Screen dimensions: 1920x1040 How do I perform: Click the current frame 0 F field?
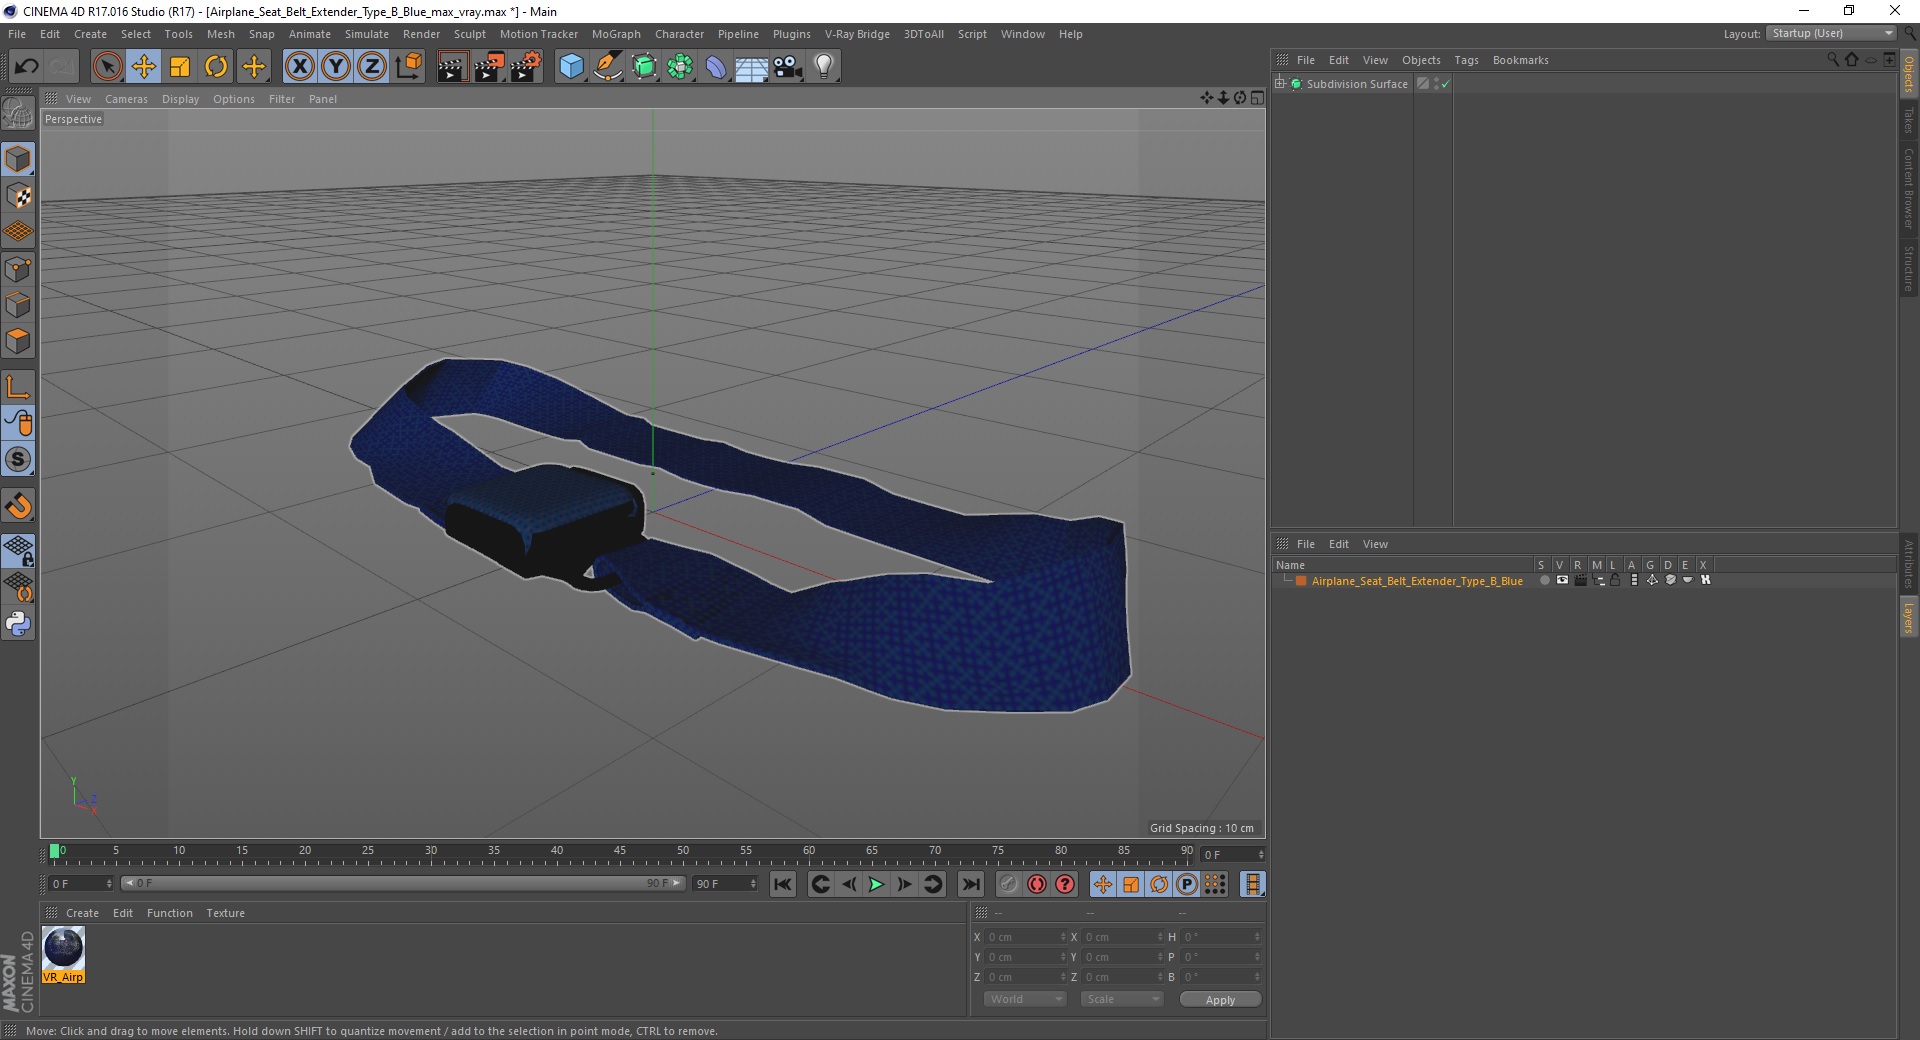81,884
